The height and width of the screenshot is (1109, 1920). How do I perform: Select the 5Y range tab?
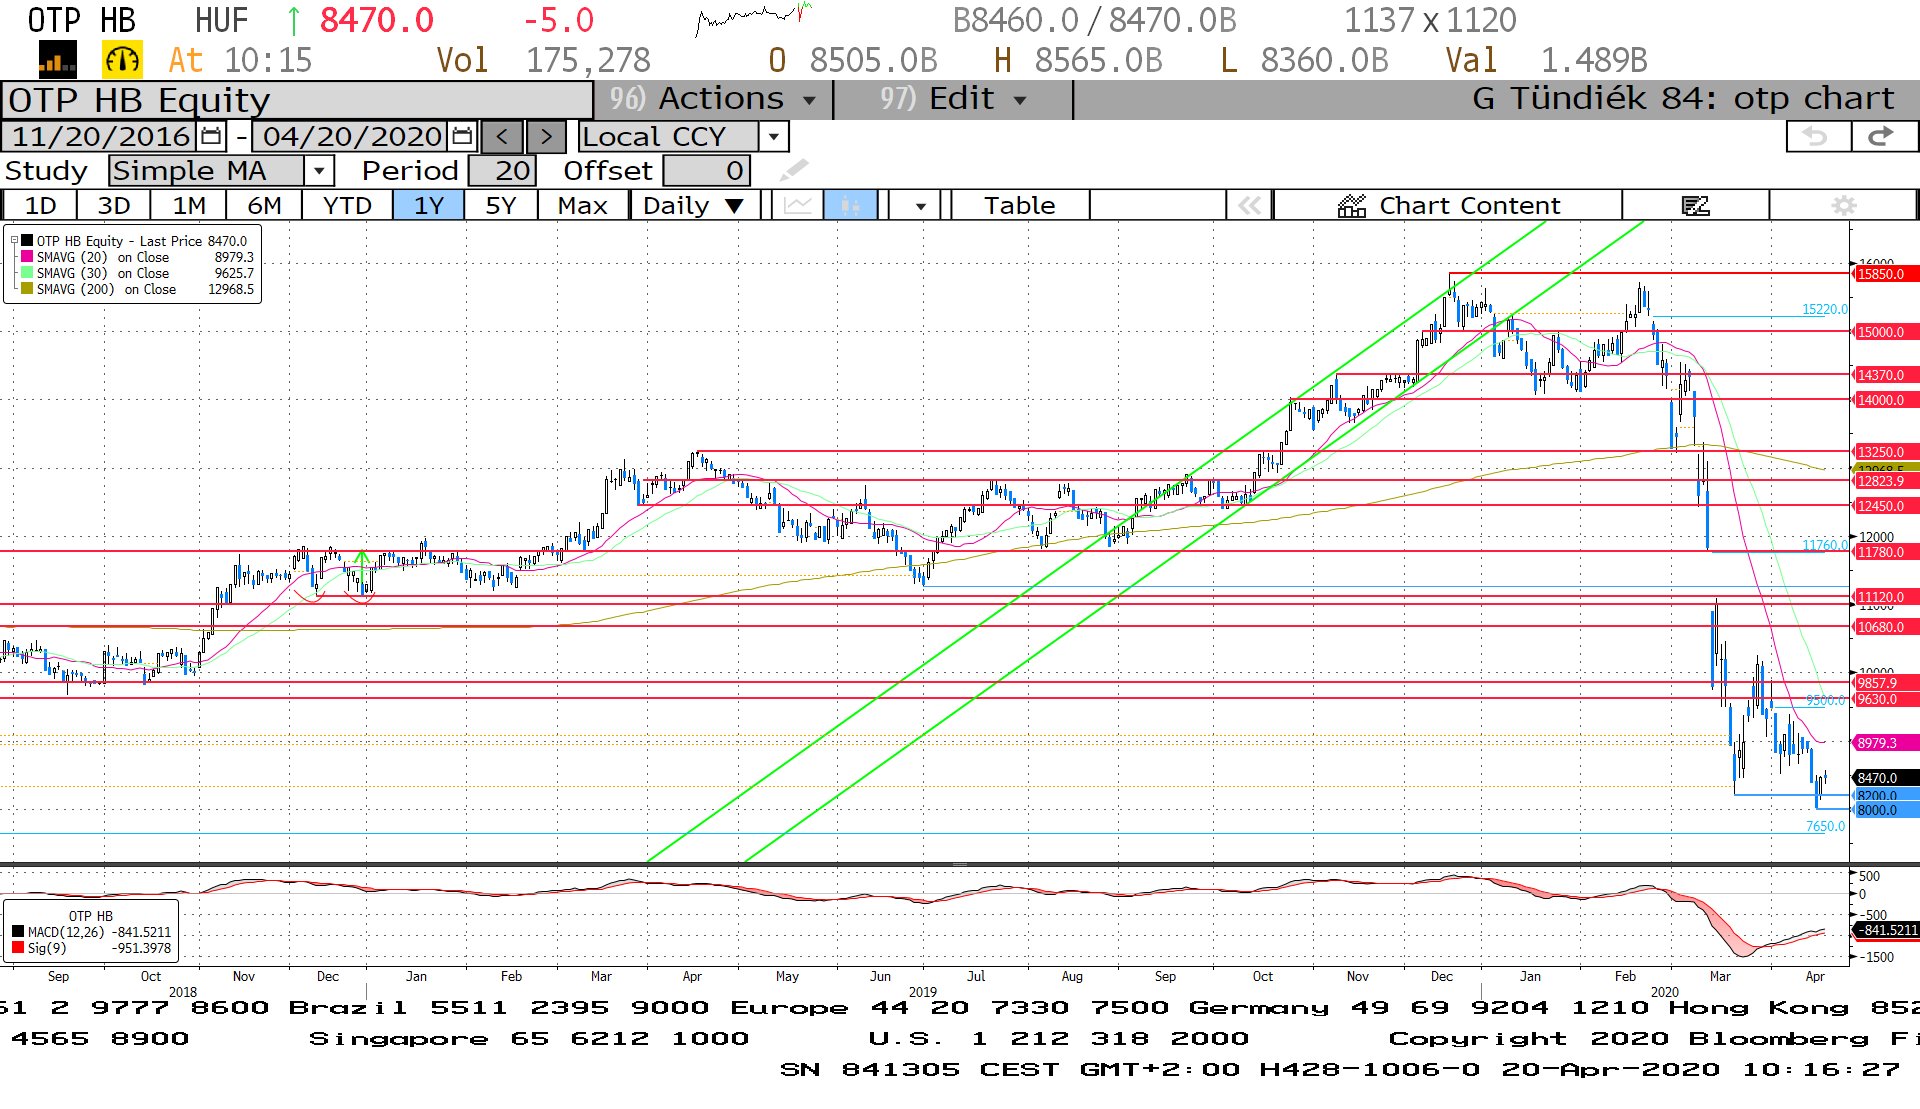(x=500, y=205)
